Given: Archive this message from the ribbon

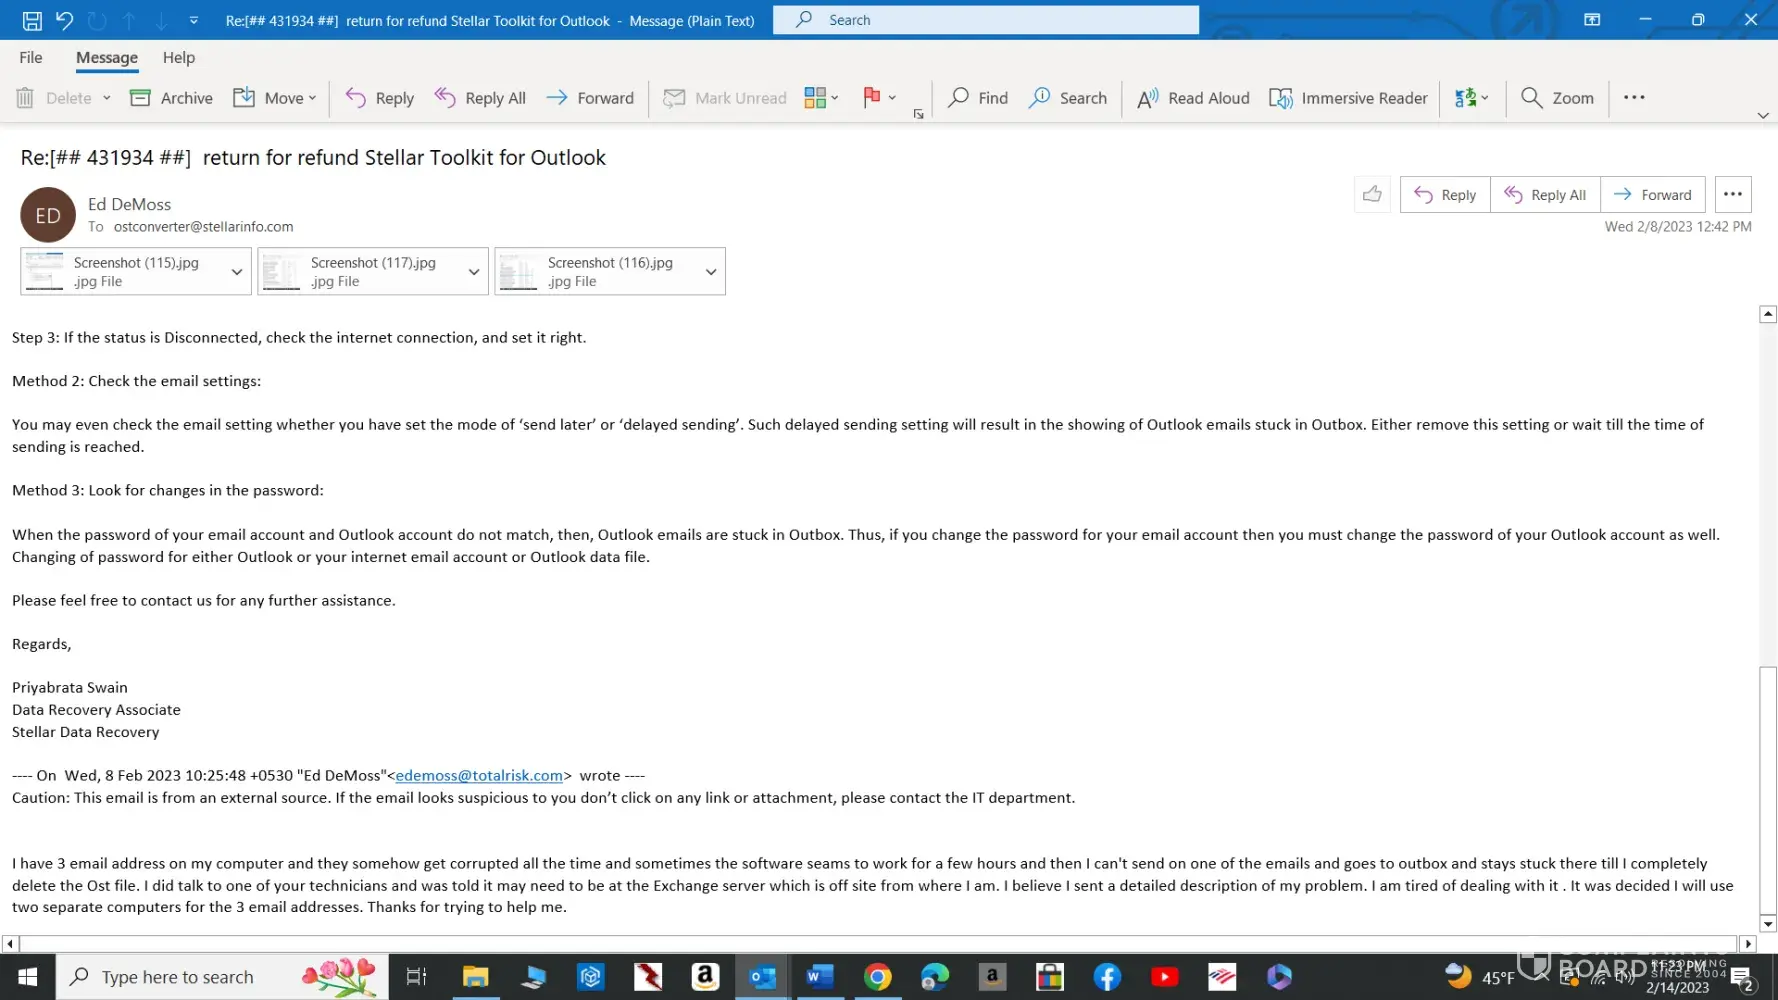Looking at the screenshot, I should 171,98.
